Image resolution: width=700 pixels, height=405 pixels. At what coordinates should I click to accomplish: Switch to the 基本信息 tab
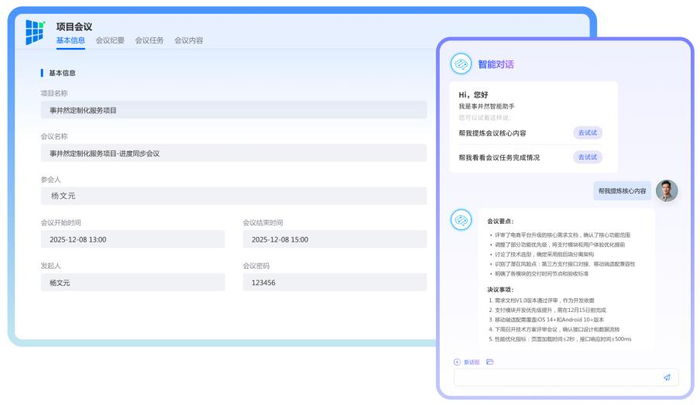click(x=71, y=40)
